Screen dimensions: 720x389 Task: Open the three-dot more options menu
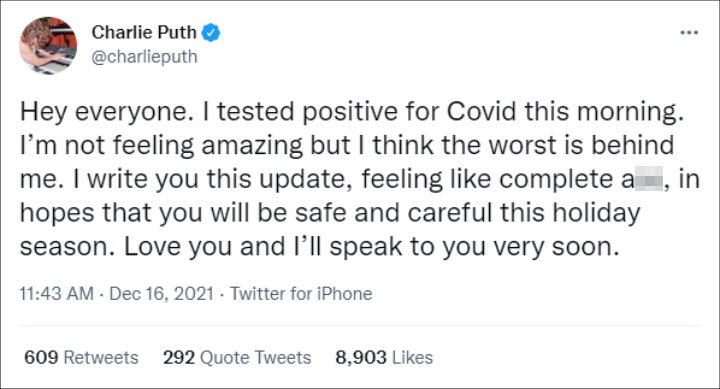689,33
